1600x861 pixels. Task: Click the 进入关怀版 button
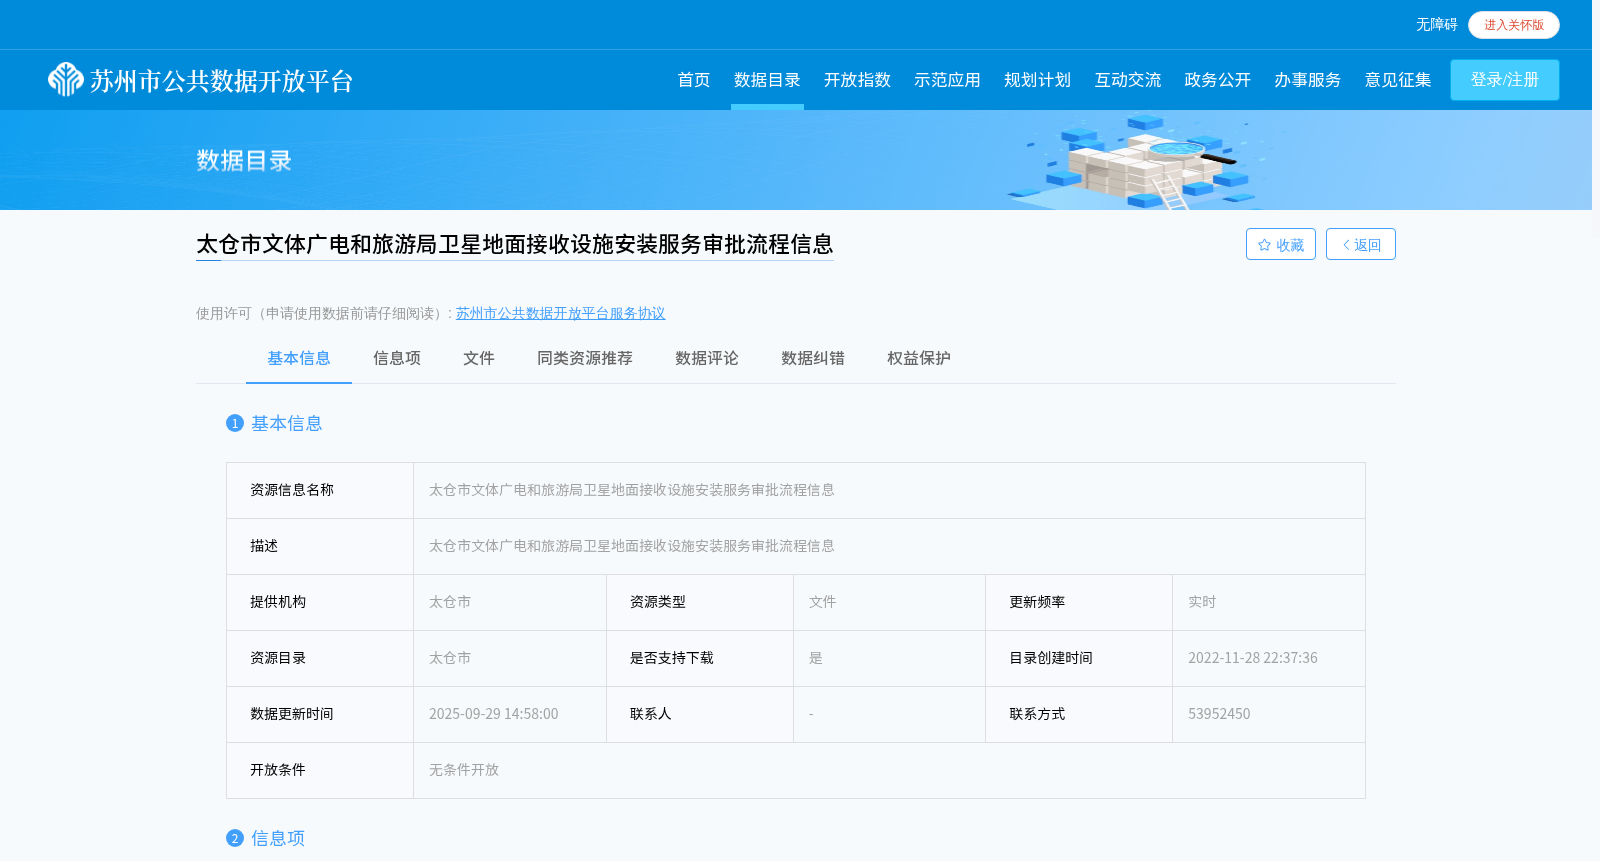[1514, 25]
